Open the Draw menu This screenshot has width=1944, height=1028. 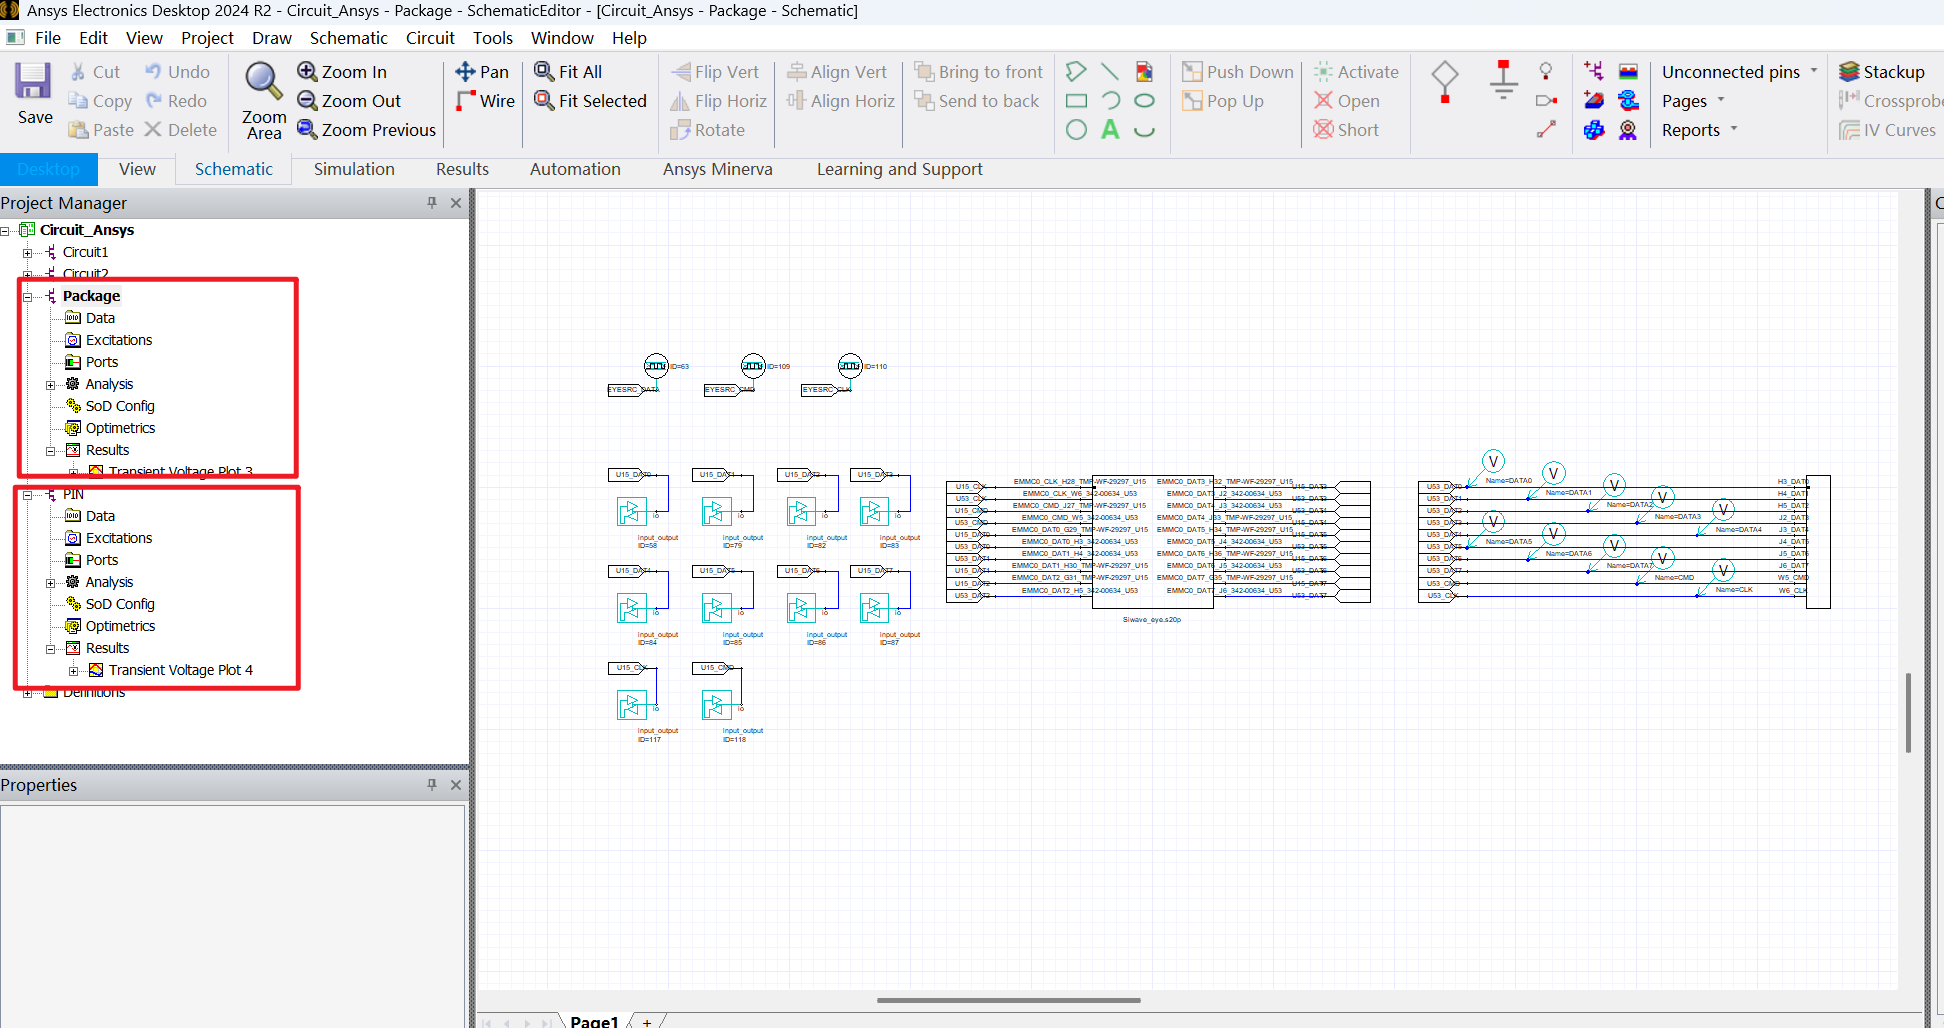[x=272, y=38]
